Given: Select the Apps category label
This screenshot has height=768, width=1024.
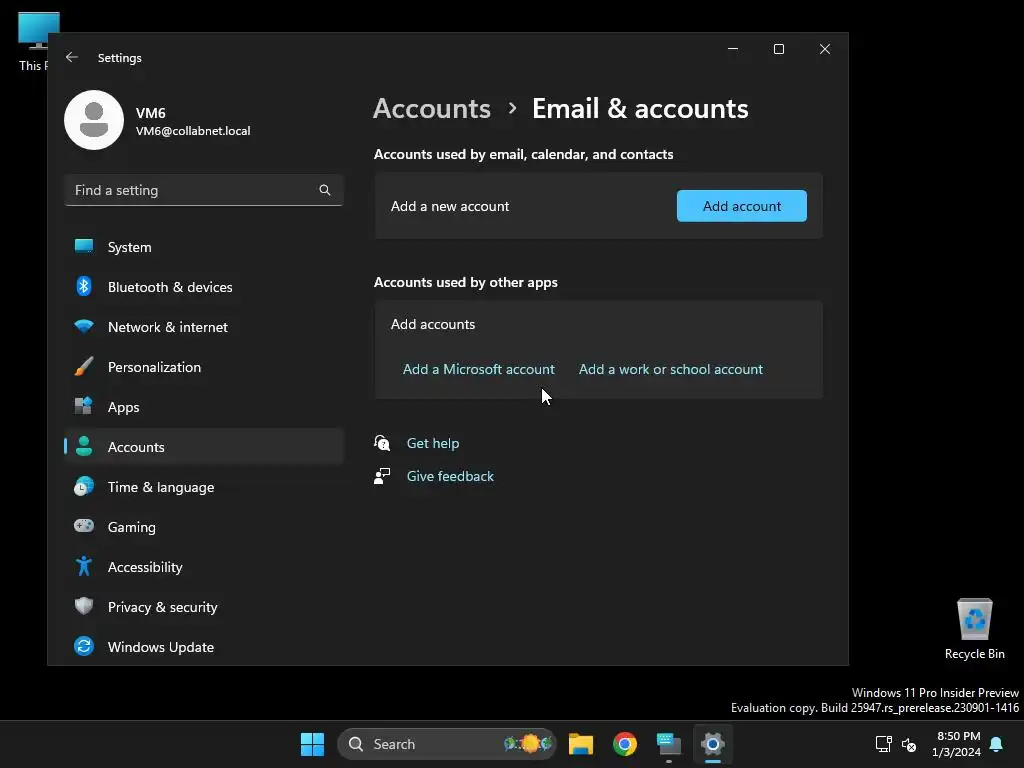Looking at the screenshot, I should [123, 407].
